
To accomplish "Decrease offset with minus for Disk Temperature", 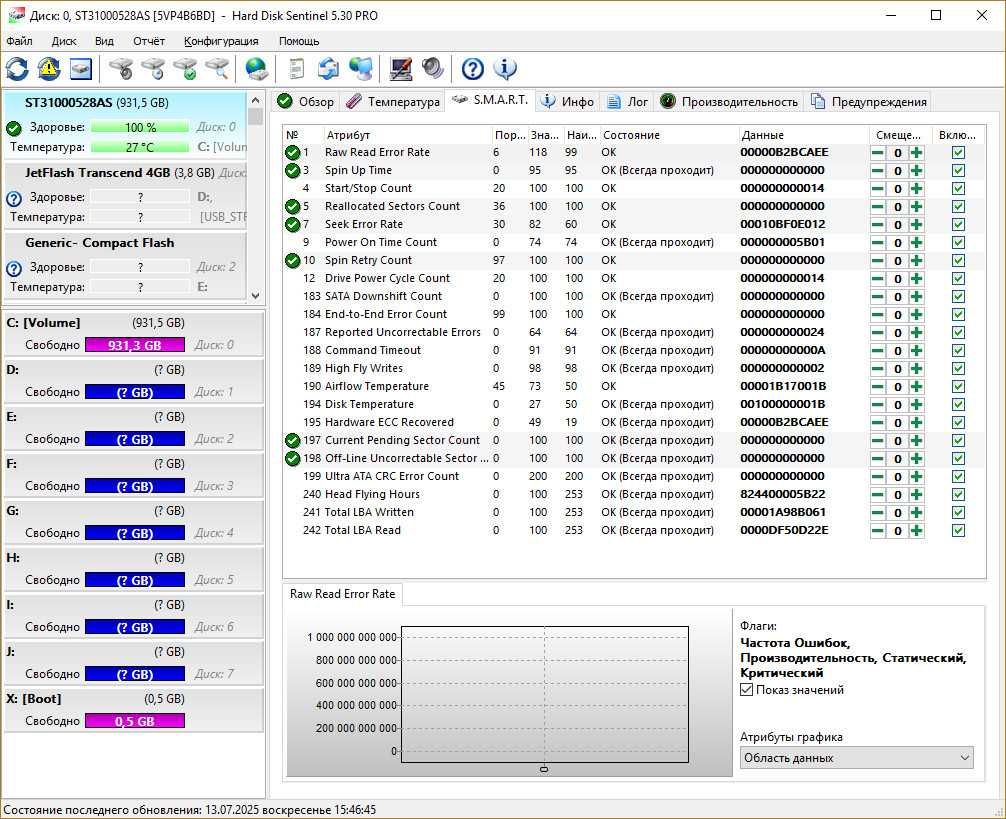I will click(x=878, y=405).
